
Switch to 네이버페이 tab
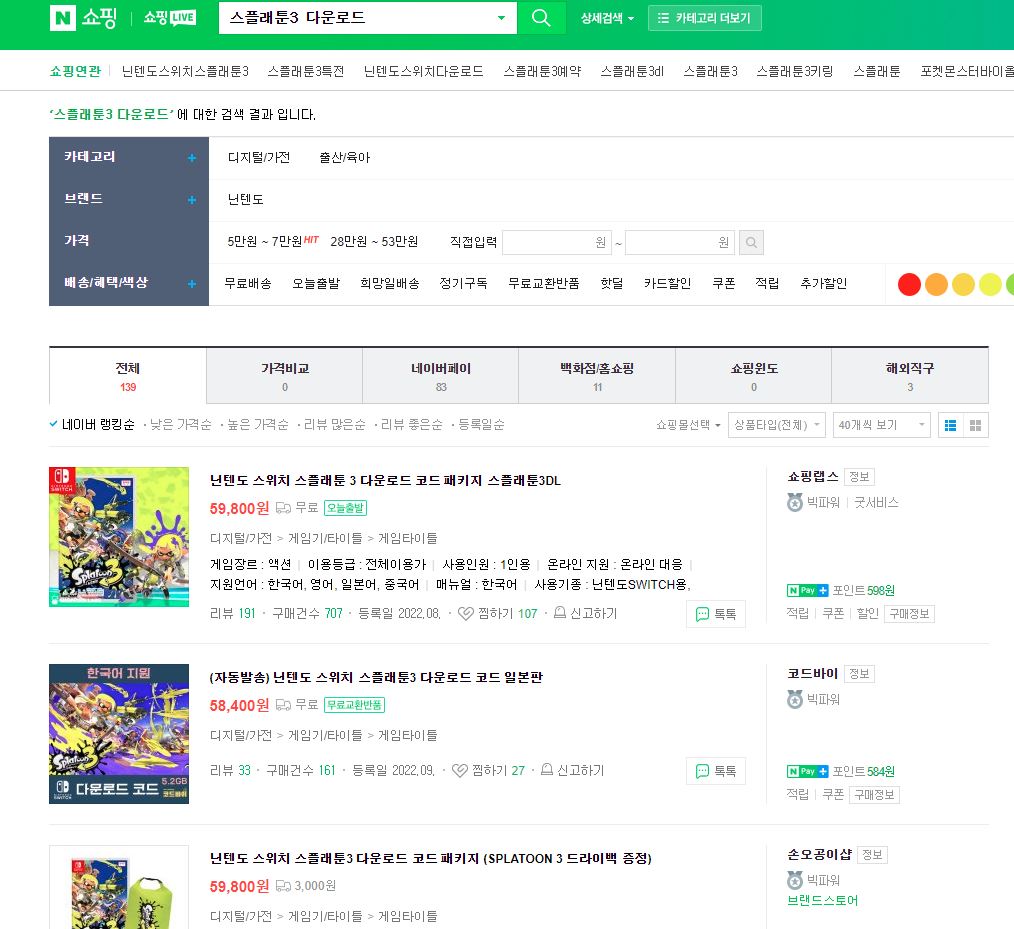(x=441, y=376)
